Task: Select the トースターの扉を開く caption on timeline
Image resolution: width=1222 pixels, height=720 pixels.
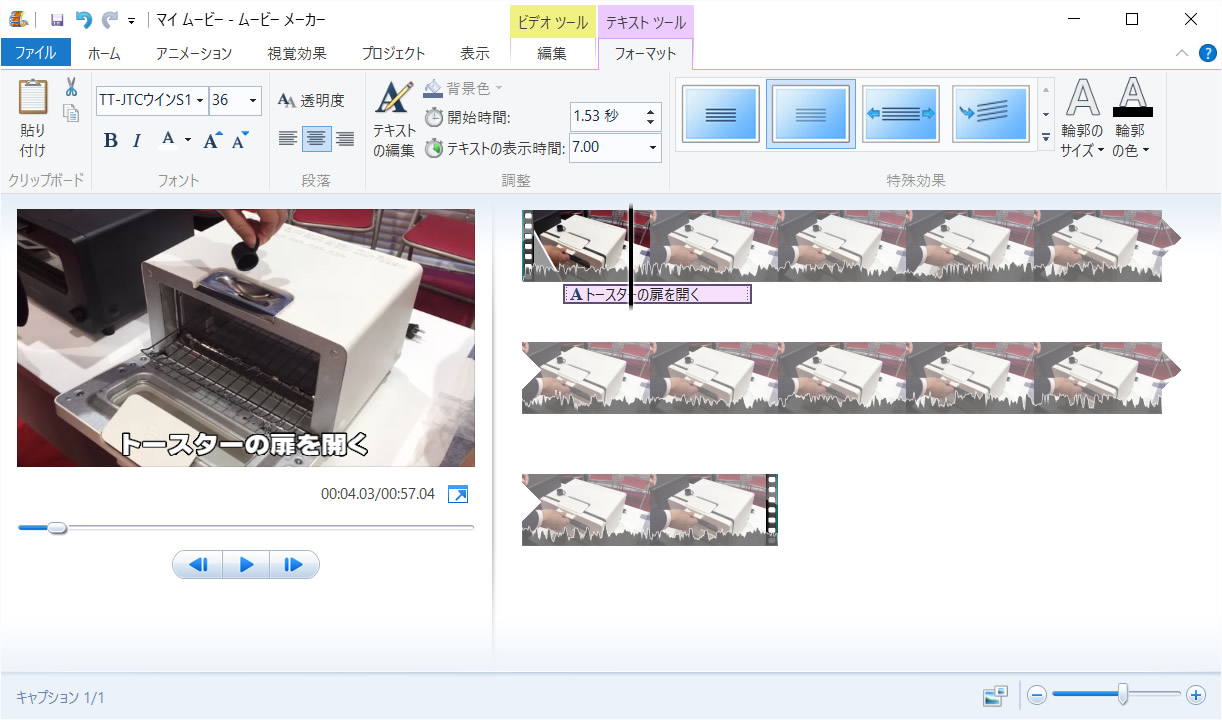Action: click(657, 294)
